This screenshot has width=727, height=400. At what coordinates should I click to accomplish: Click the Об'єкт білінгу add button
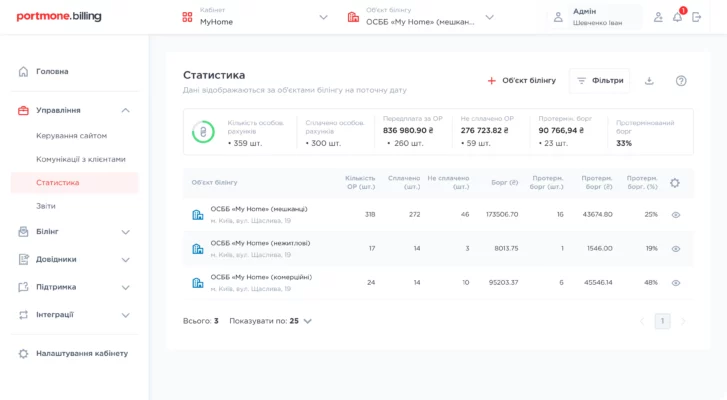pos(521,81)
